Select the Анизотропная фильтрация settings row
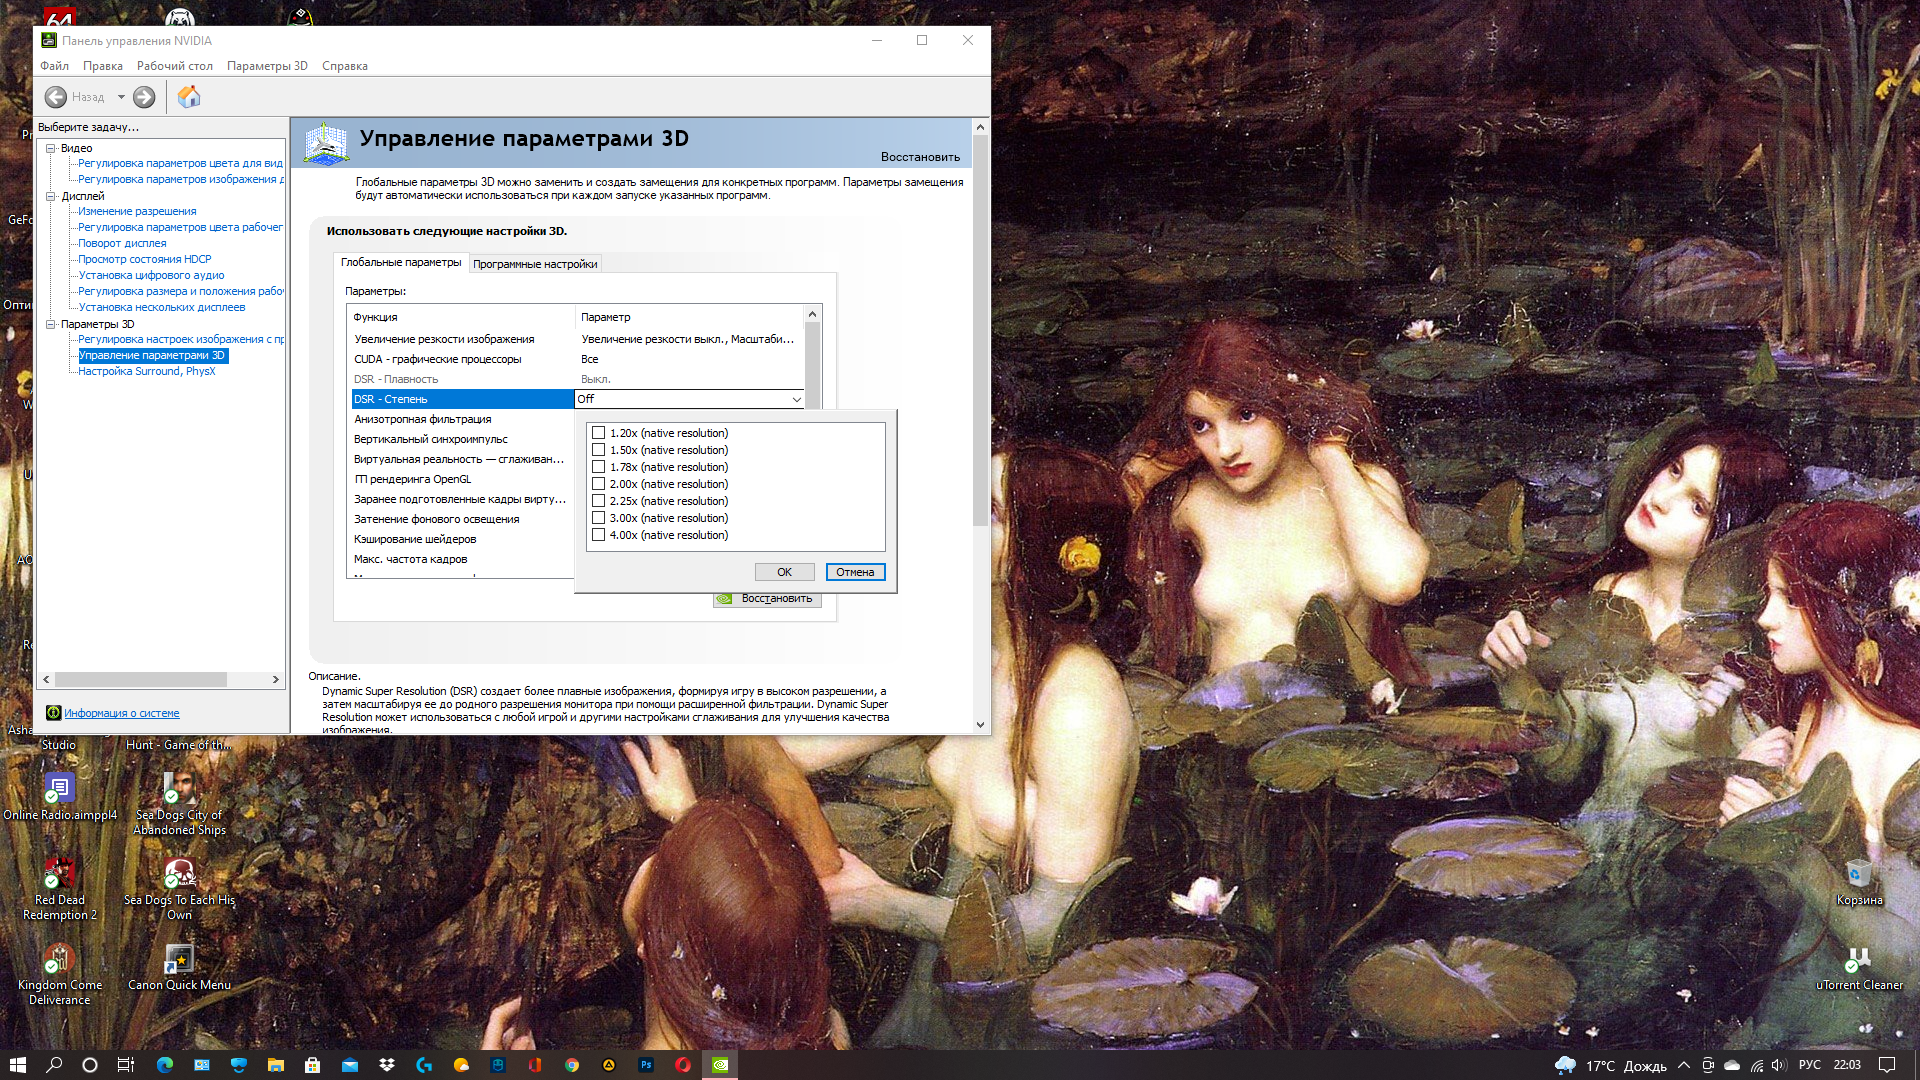This screenshot has width=1920, height=1080. 462,419
